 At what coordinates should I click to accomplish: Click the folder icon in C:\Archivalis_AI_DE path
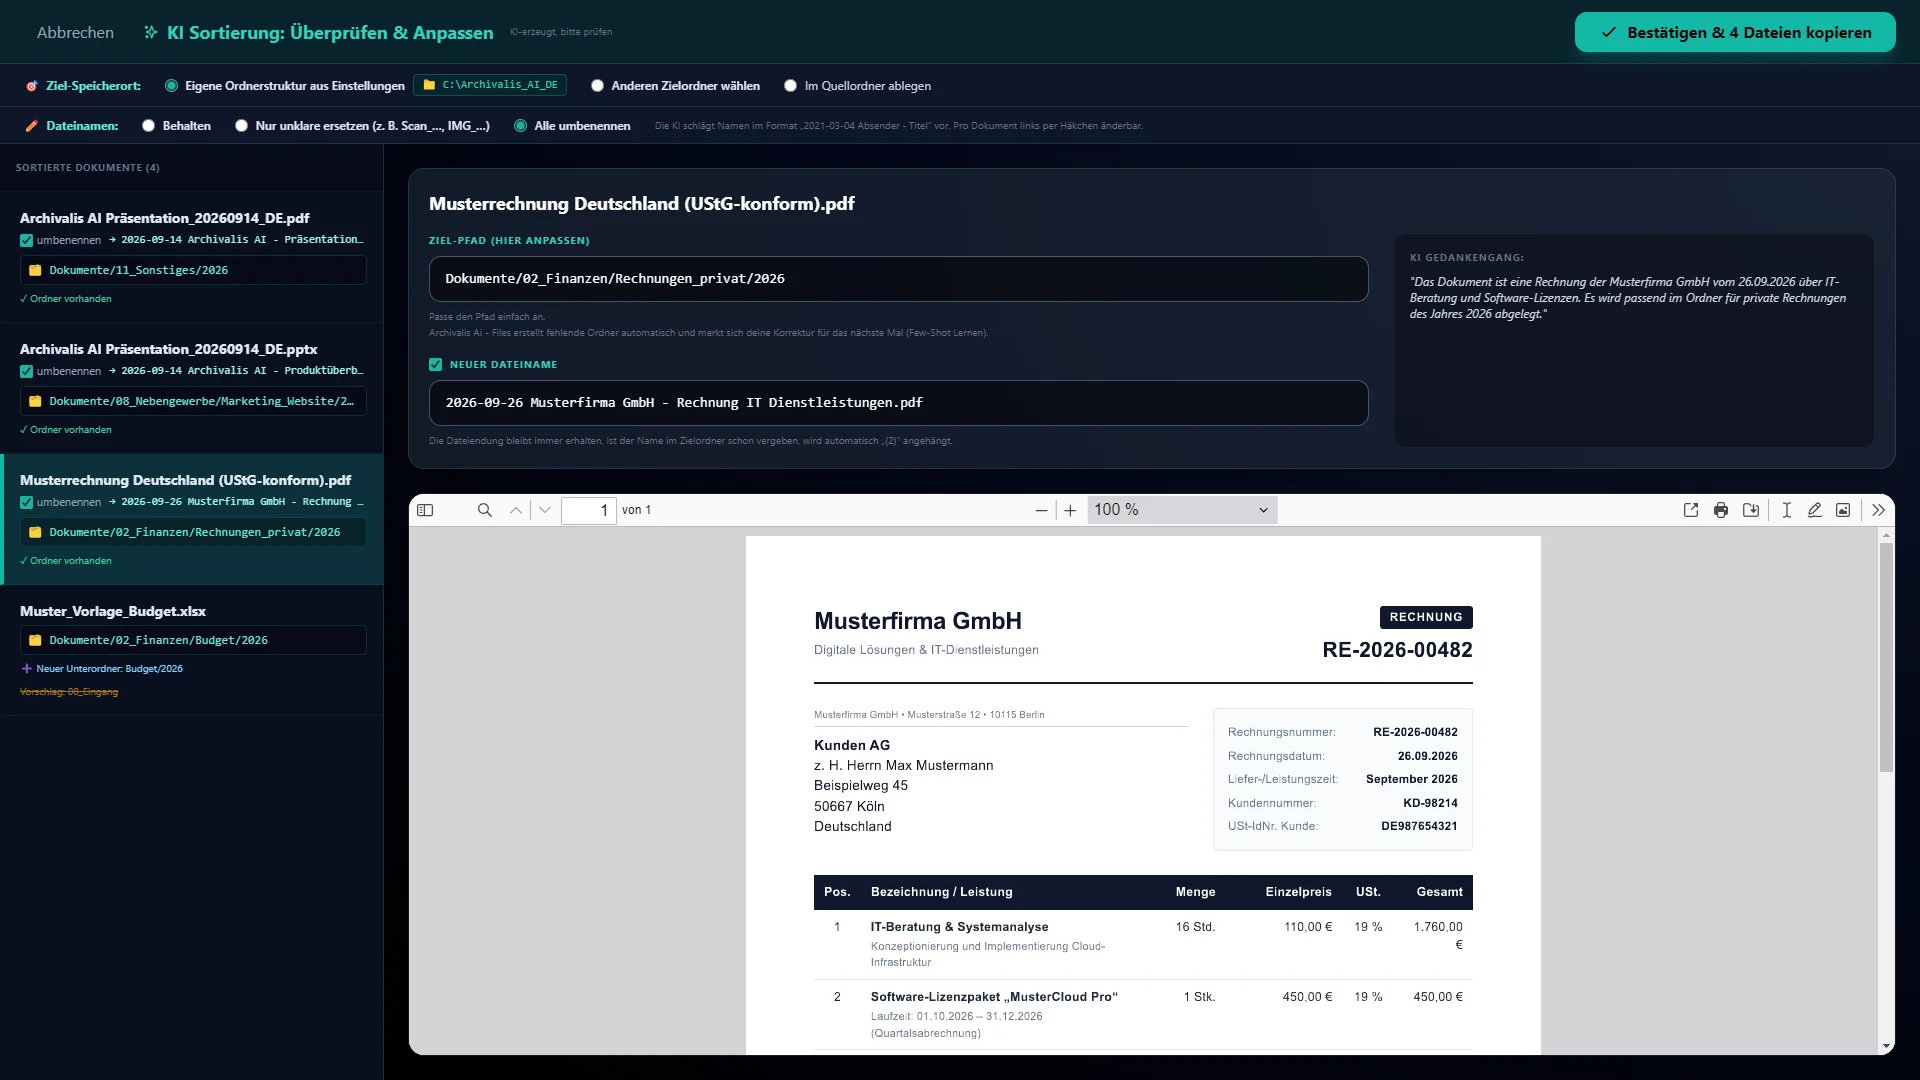429,85
